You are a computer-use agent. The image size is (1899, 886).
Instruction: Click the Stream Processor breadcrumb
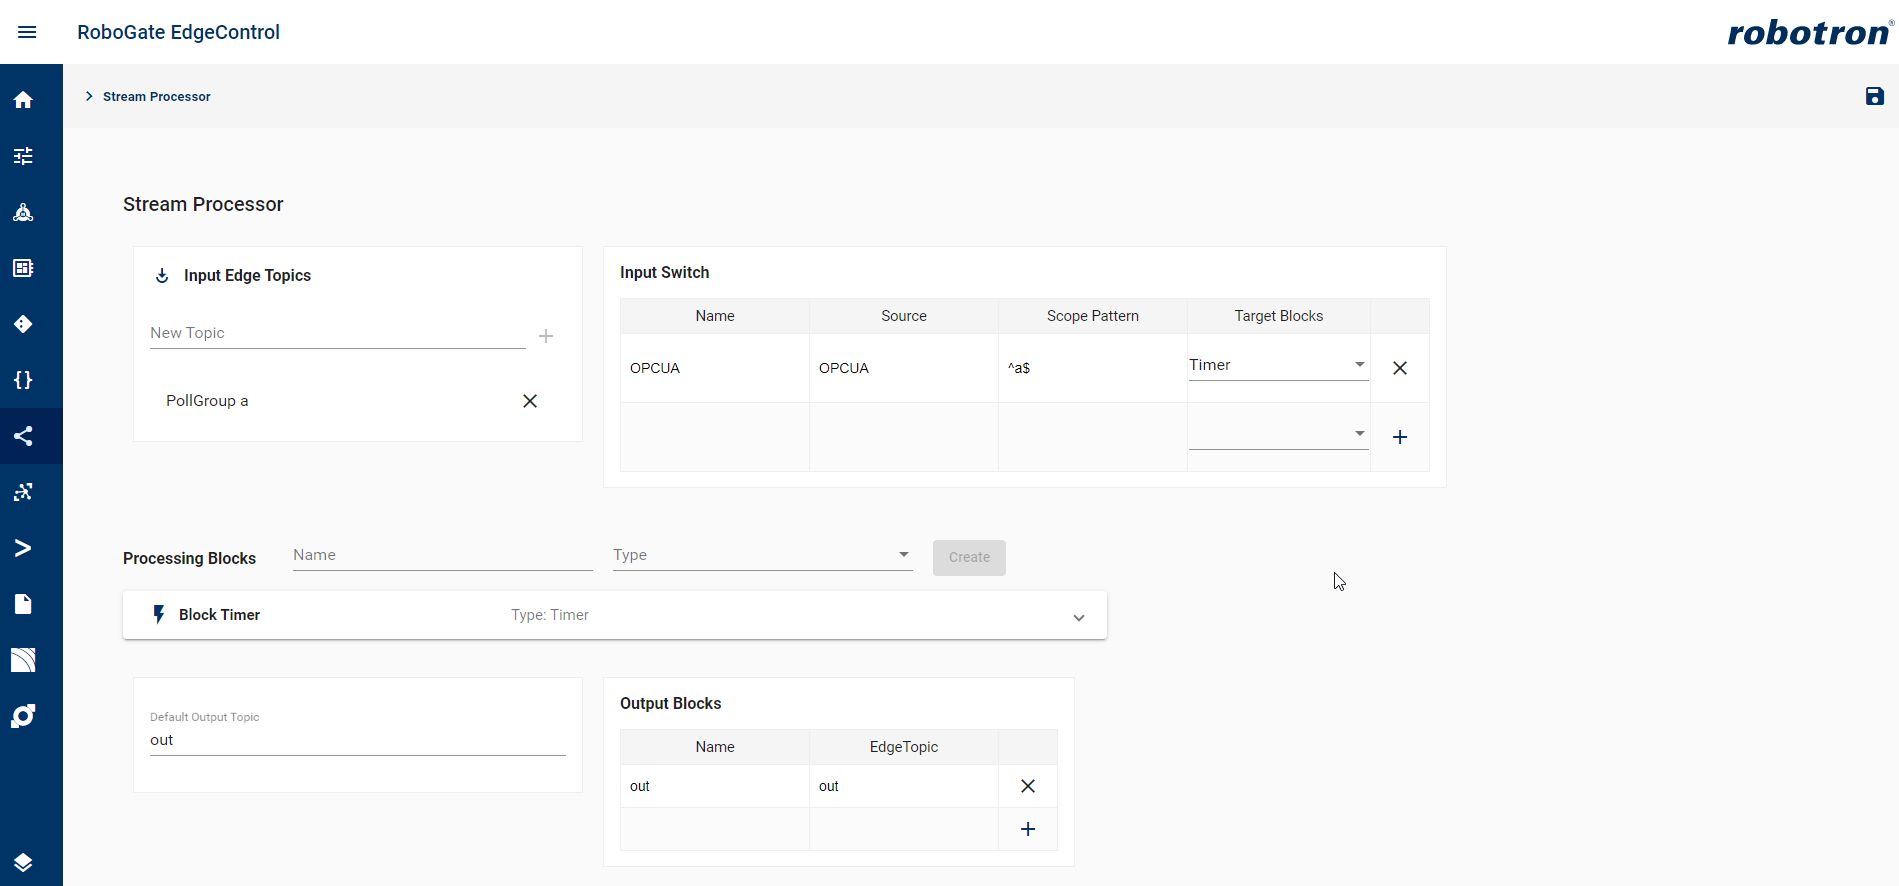(156, 97)
